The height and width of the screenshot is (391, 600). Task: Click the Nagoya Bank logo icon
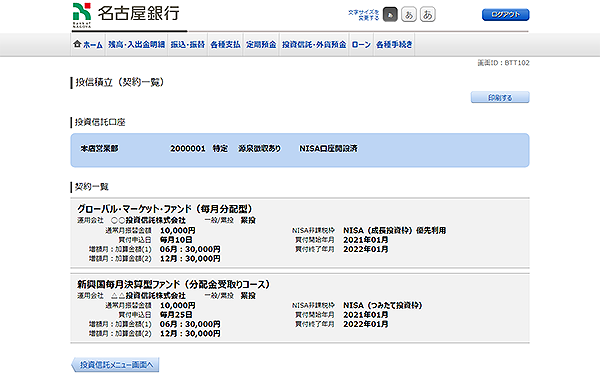pos(82,15)
